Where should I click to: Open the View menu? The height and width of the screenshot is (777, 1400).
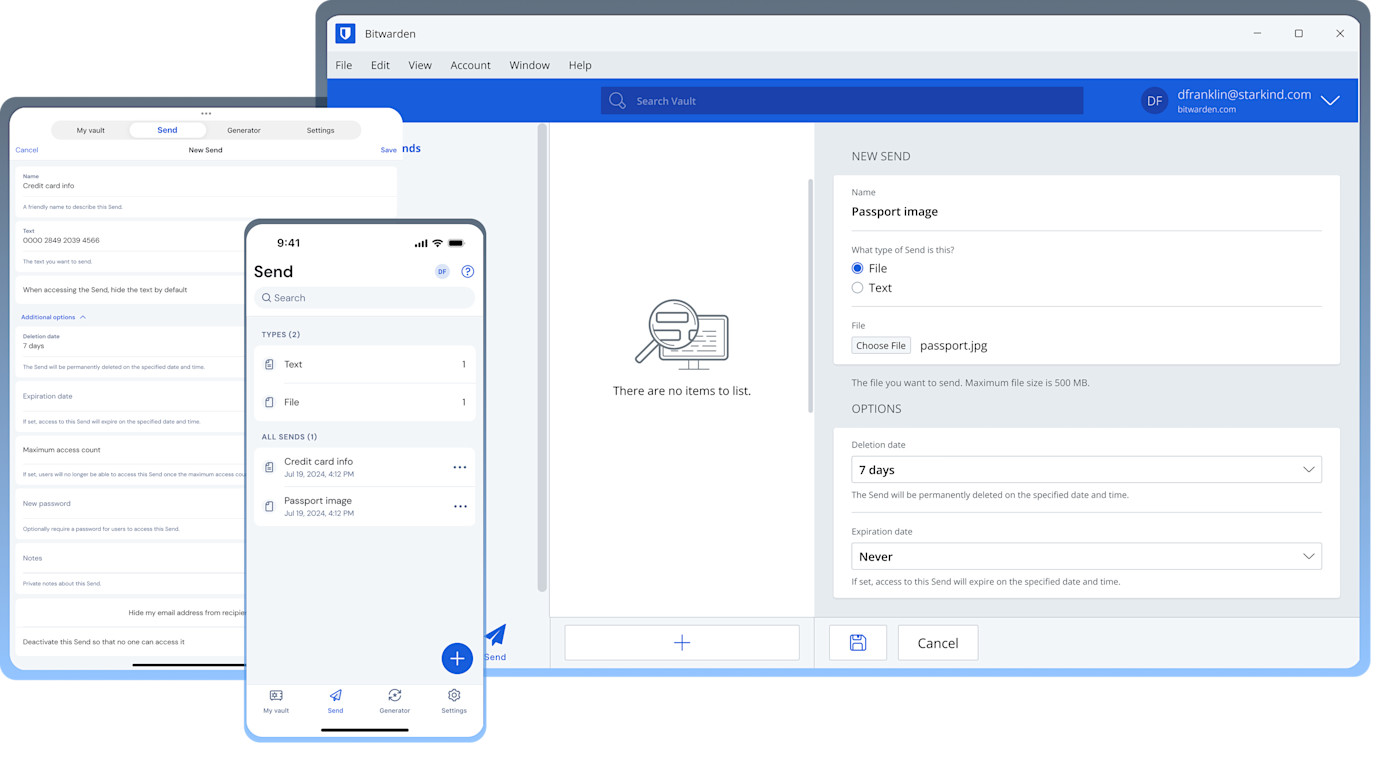pyautogui.click(x=420, y=65)
